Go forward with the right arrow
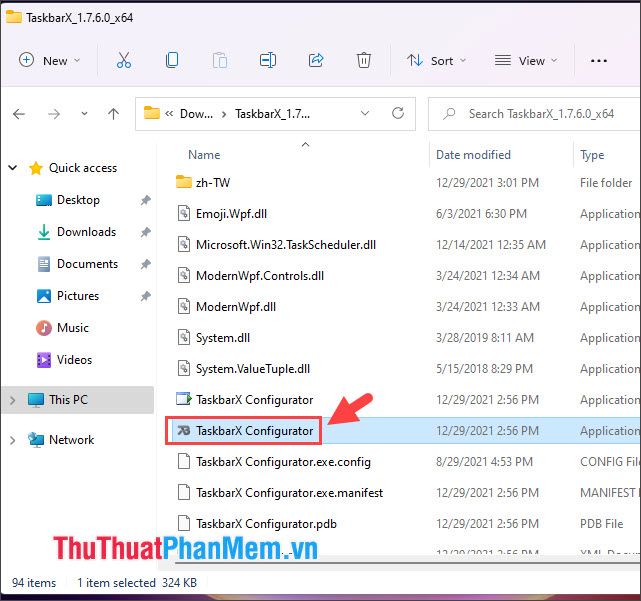 (54, 114)
